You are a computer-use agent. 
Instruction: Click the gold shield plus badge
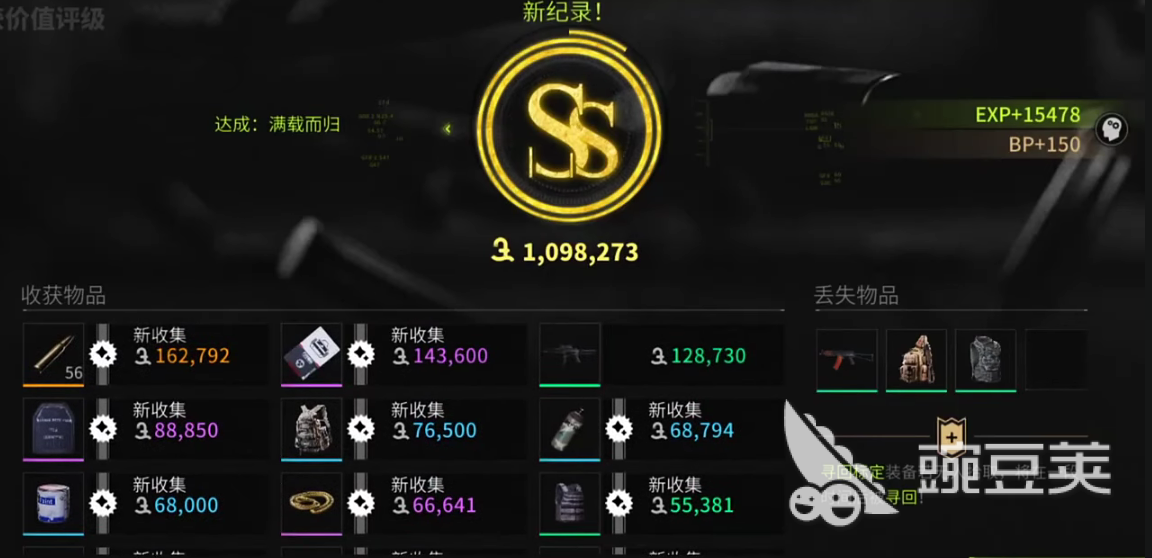pyautogui.click(x=952, y=436)
